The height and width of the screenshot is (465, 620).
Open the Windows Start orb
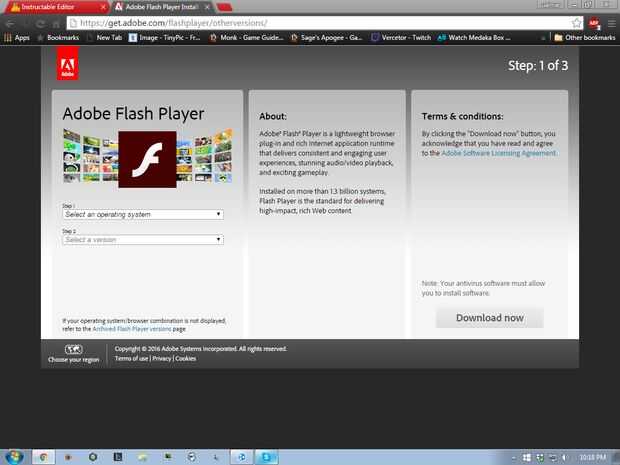14,457
